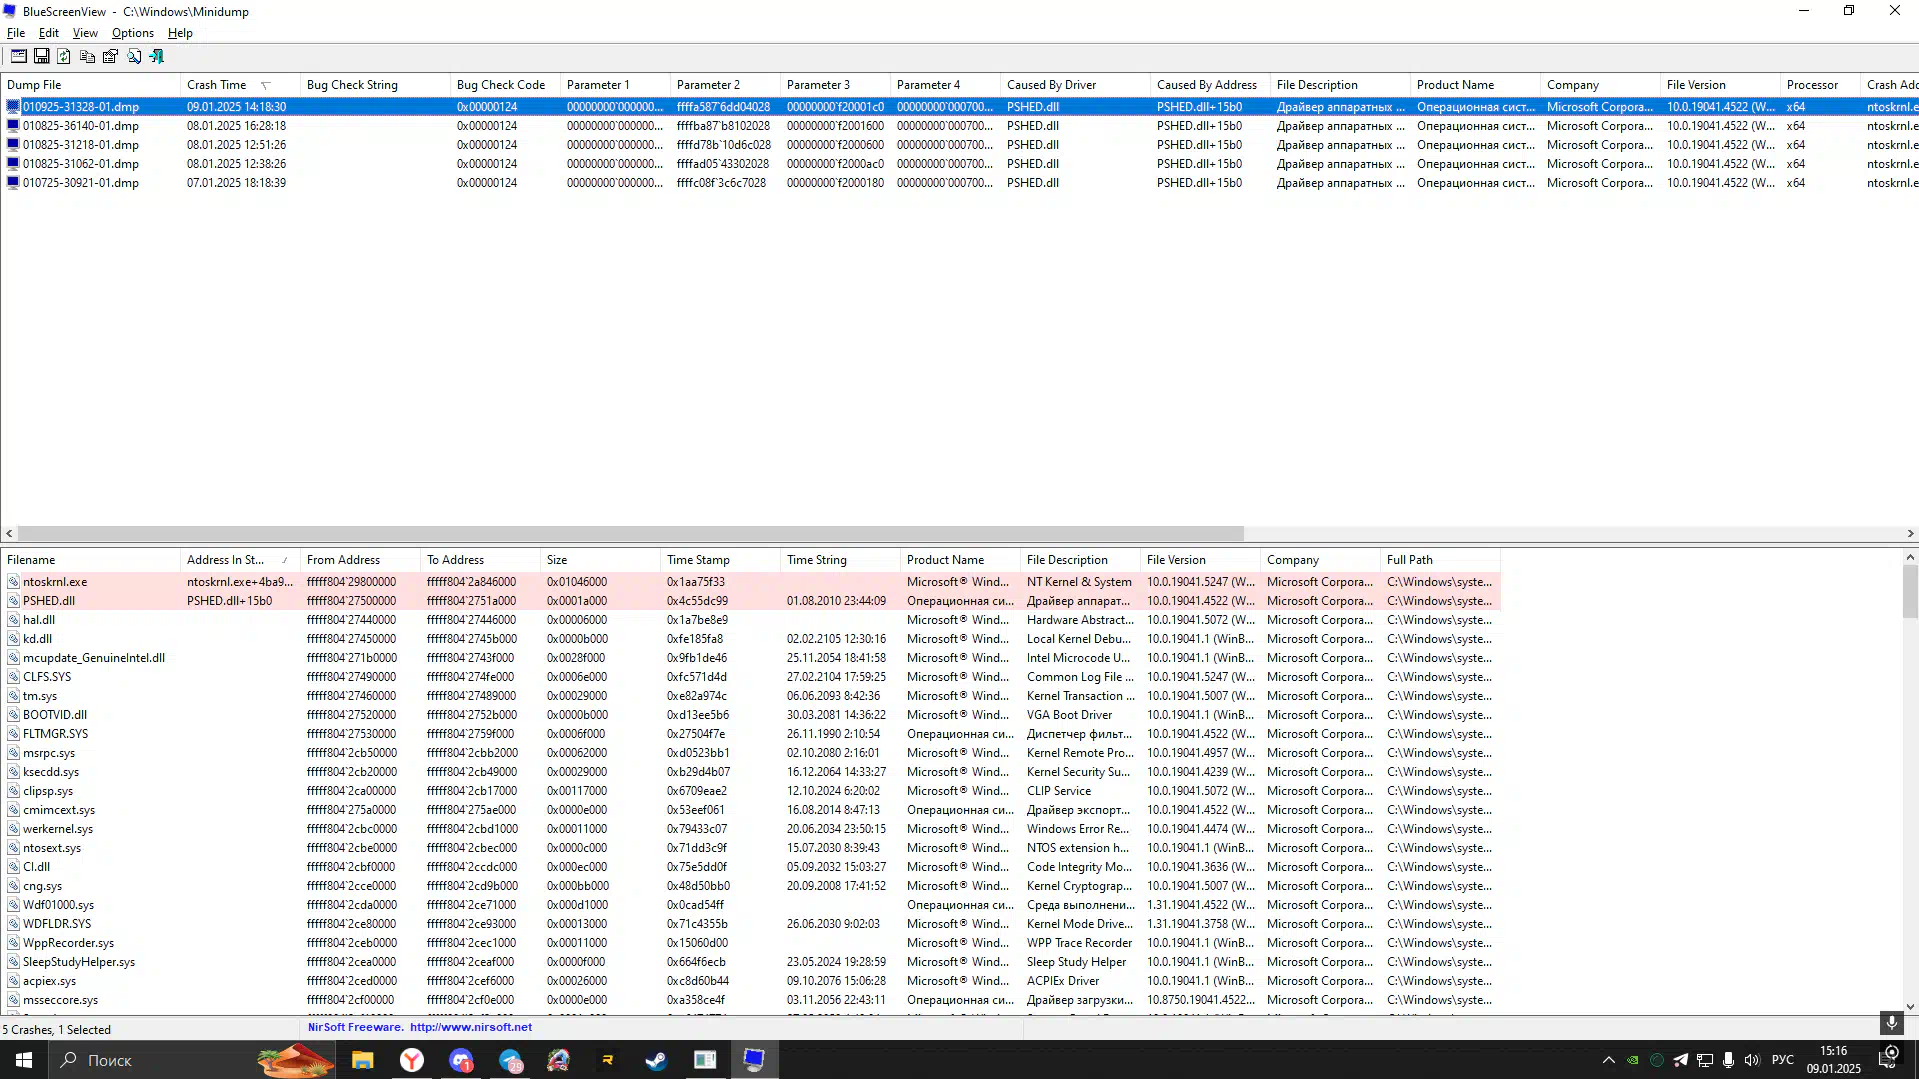This screenshot has width=1919, height=1079.
Task: Click the NVIDIA tray icon
Action: pyautogui.click(x=1633, y=1060)
